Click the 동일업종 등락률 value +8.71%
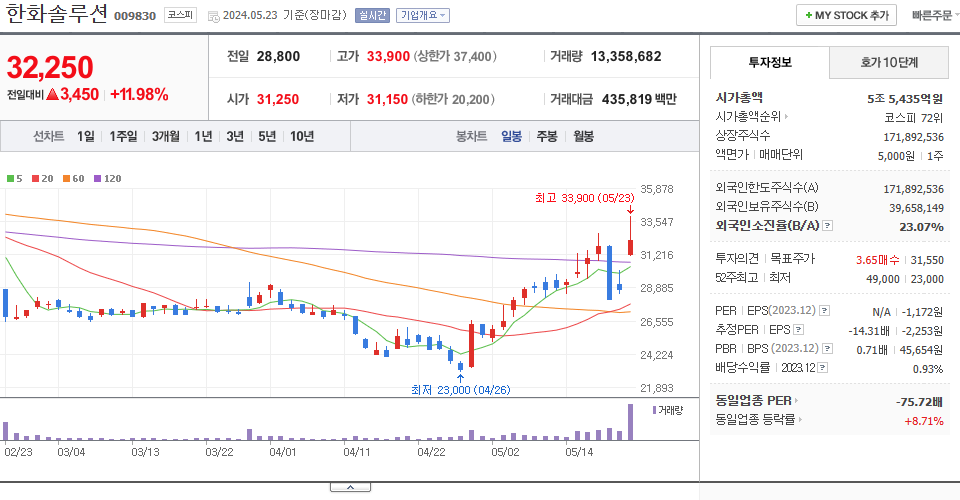Screen dimensions: 960x500 point(923,421)
